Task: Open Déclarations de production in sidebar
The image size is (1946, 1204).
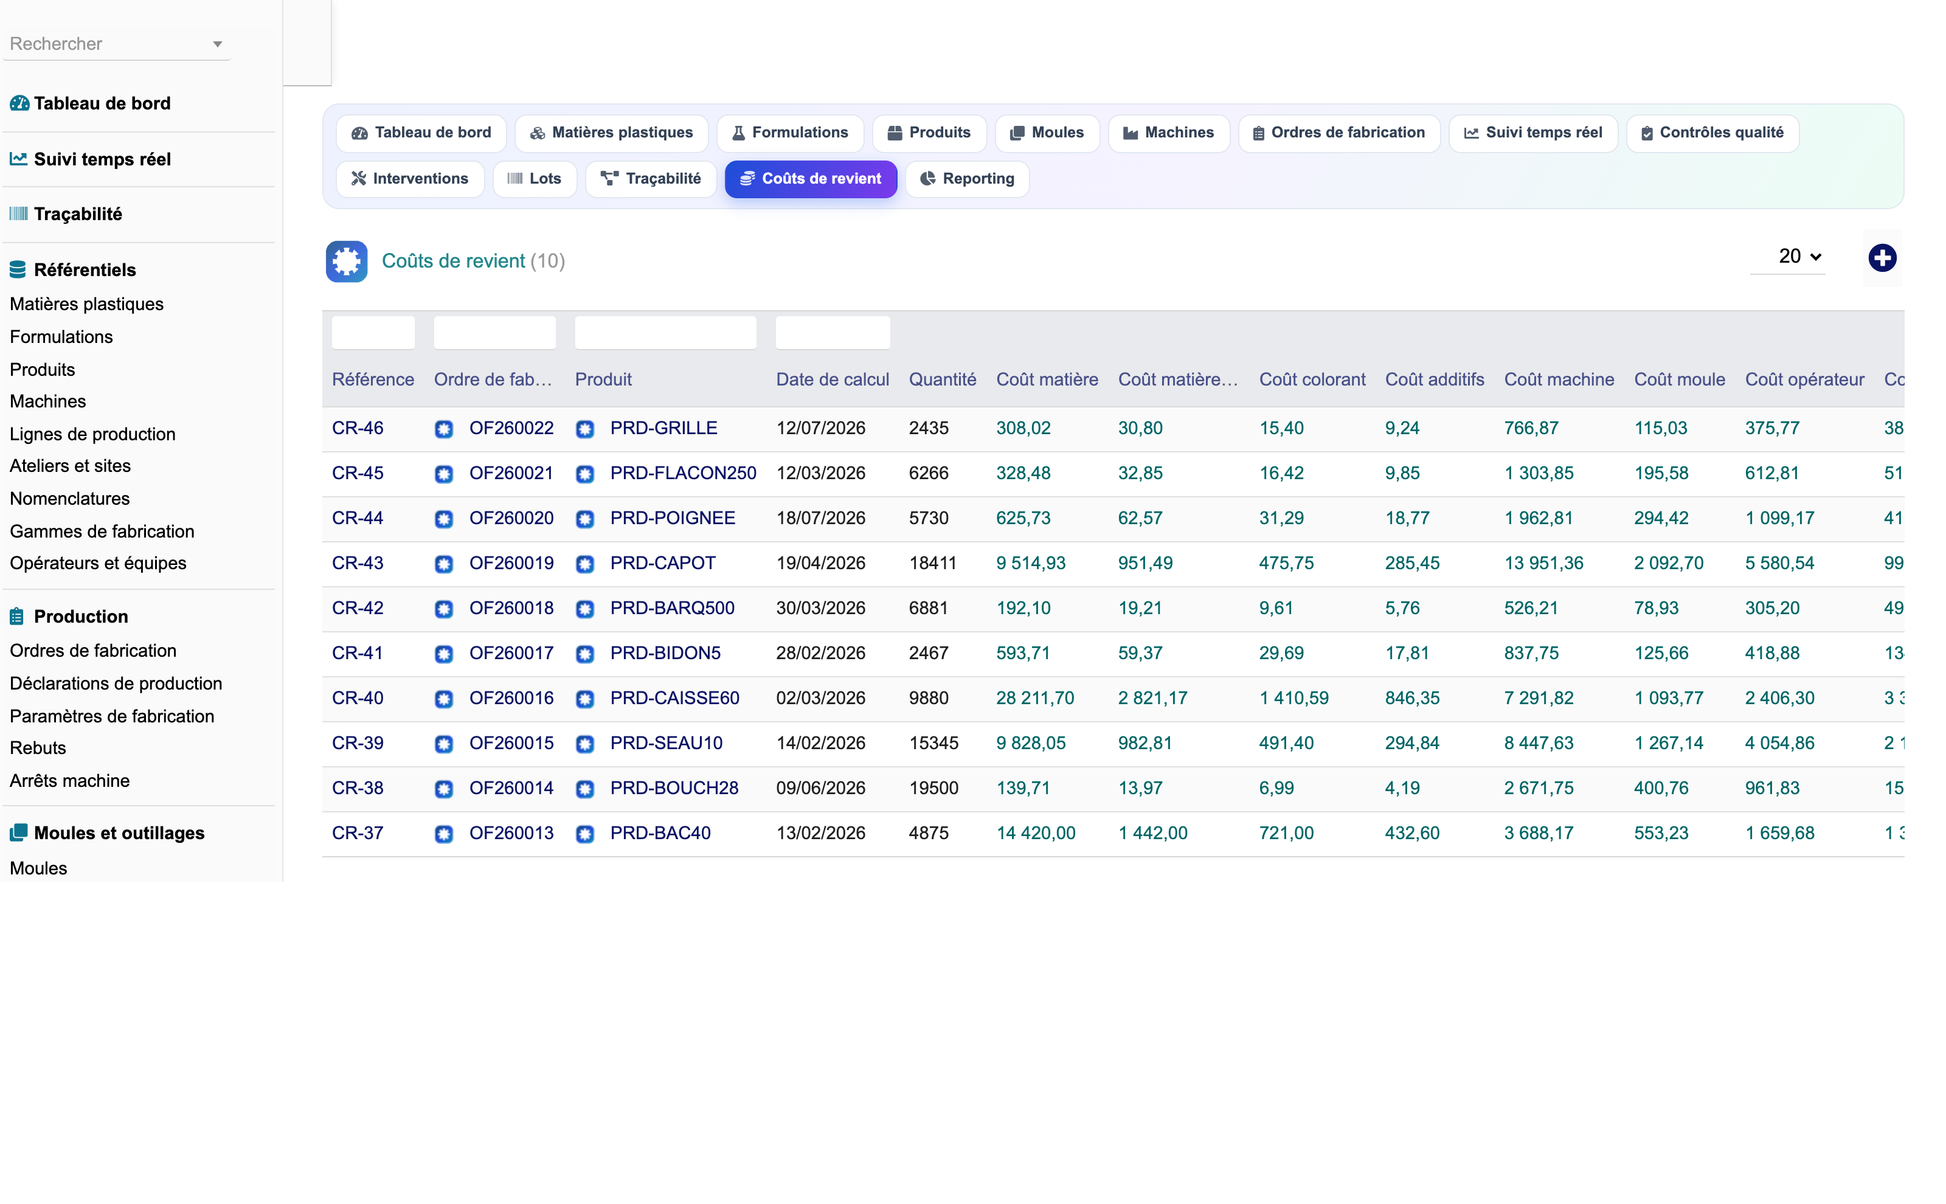Action: (x=116, y=683)
